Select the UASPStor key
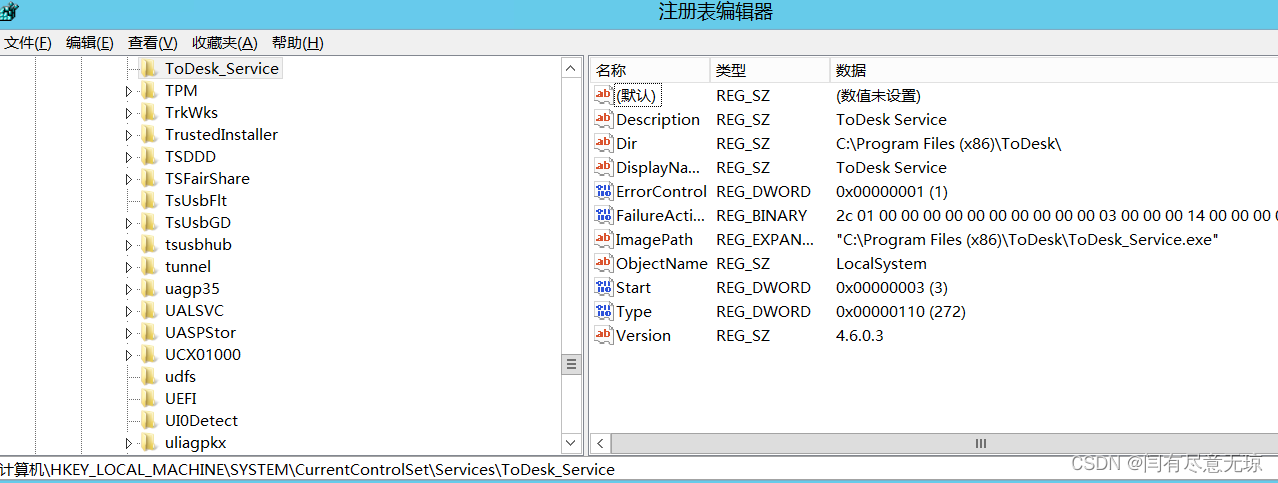Viewport: 1278px width, 483px height. pos(201,332)
